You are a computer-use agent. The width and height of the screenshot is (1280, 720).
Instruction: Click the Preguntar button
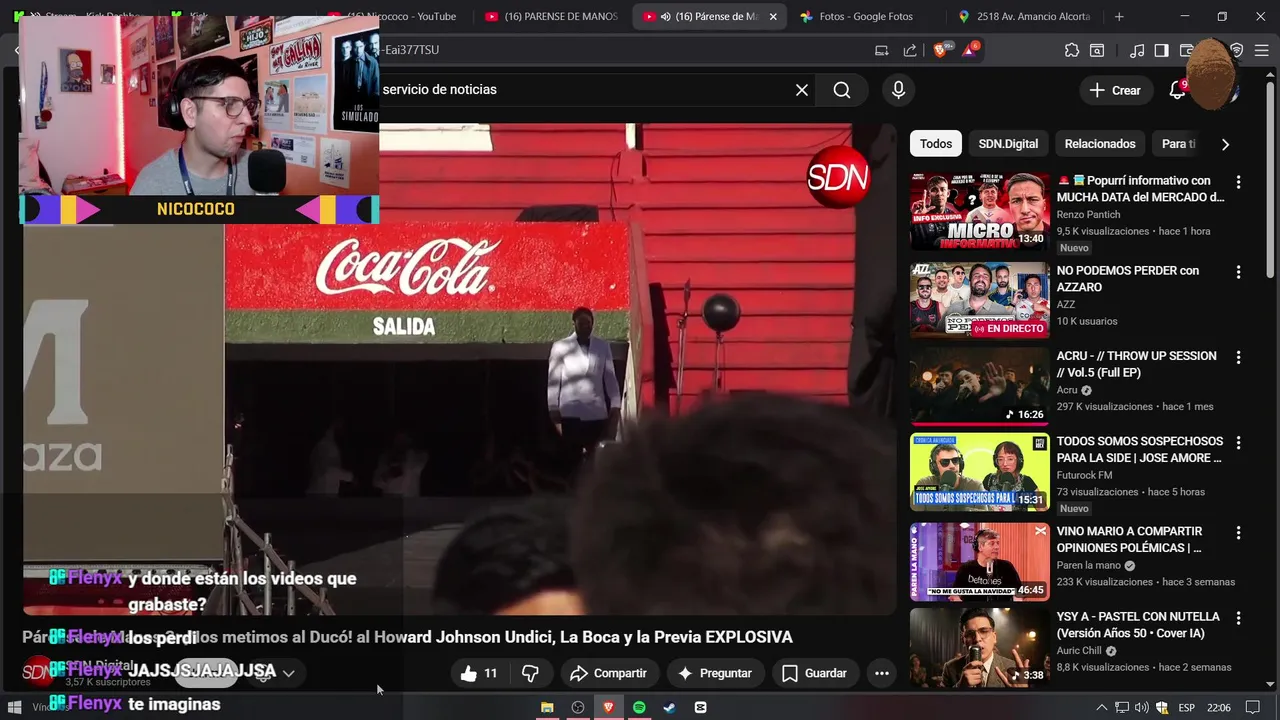(x=714, y=673)
